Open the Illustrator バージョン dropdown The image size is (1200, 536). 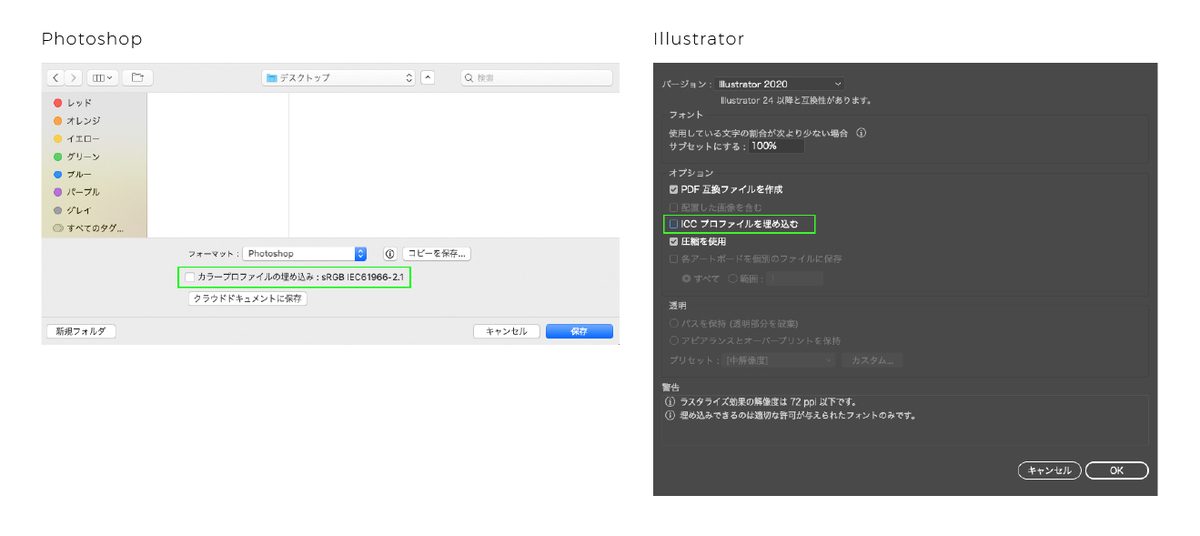tap(780, 84)
